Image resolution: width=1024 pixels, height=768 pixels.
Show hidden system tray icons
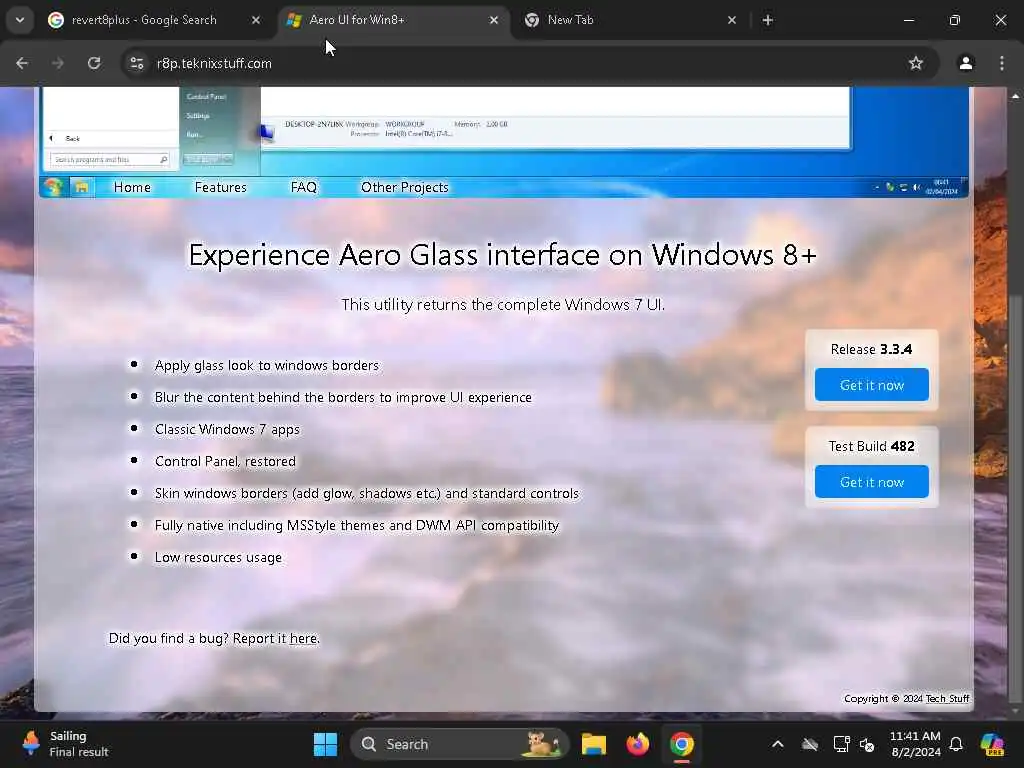click(778, 744)
